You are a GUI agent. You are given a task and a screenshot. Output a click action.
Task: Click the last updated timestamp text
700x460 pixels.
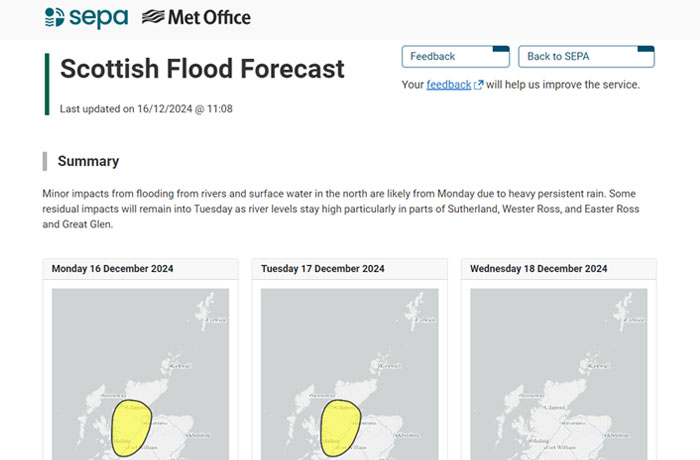[146, 108]
